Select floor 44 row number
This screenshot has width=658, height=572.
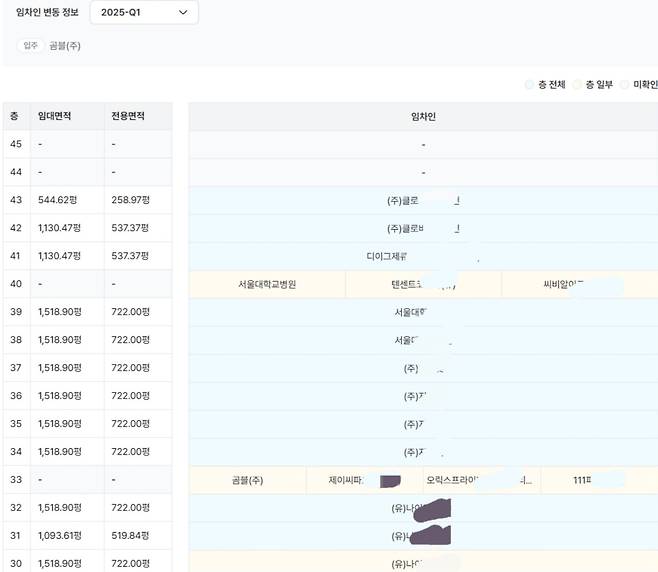(x=16, y=172)
